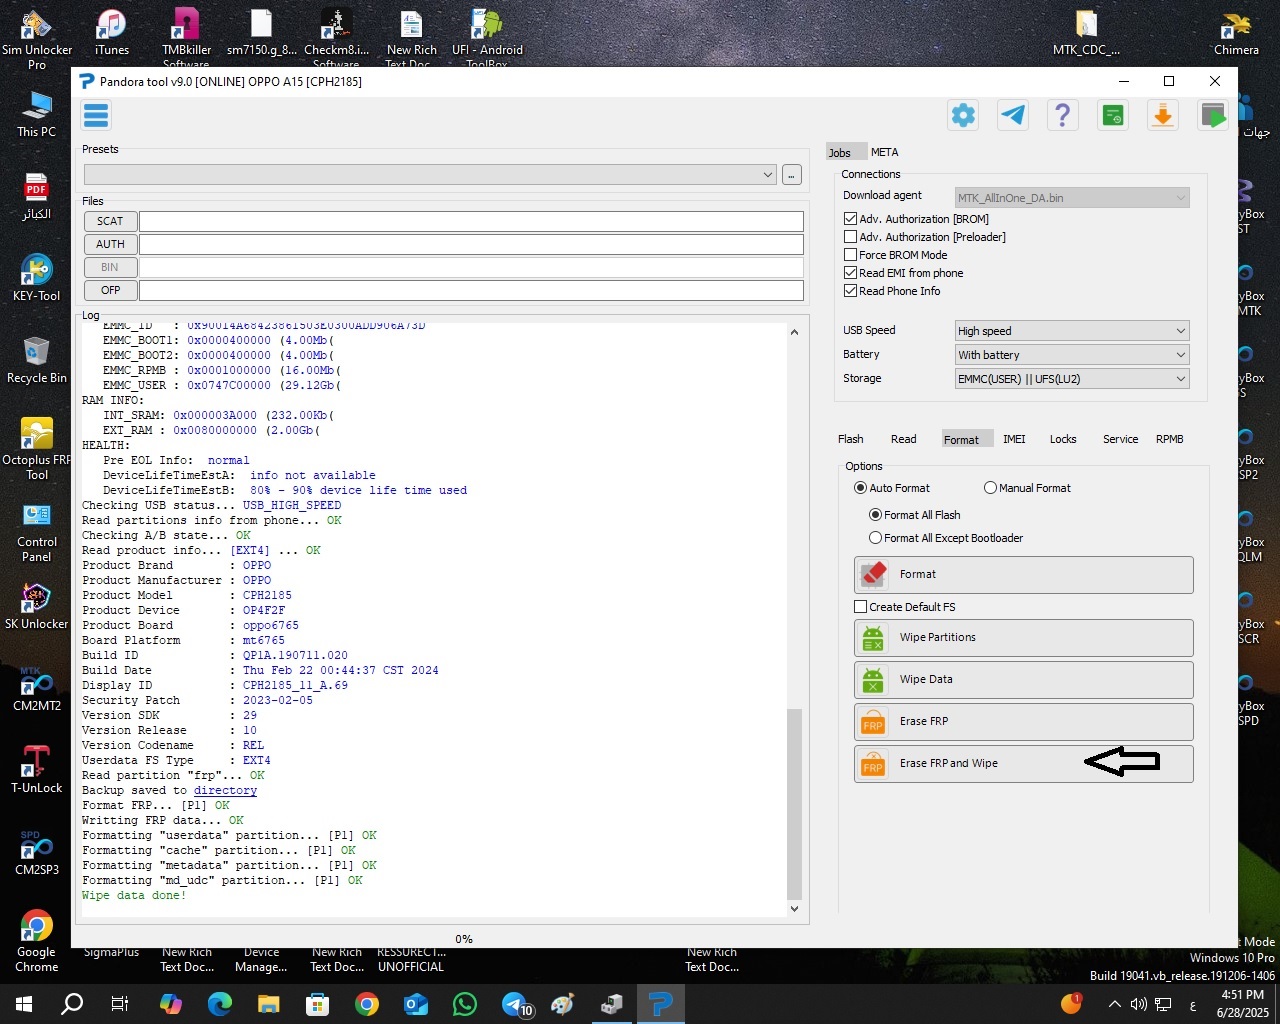The image size is (1280, 1024).
Task: Select the CM2MT2 desktop icon
Action: 37,688
